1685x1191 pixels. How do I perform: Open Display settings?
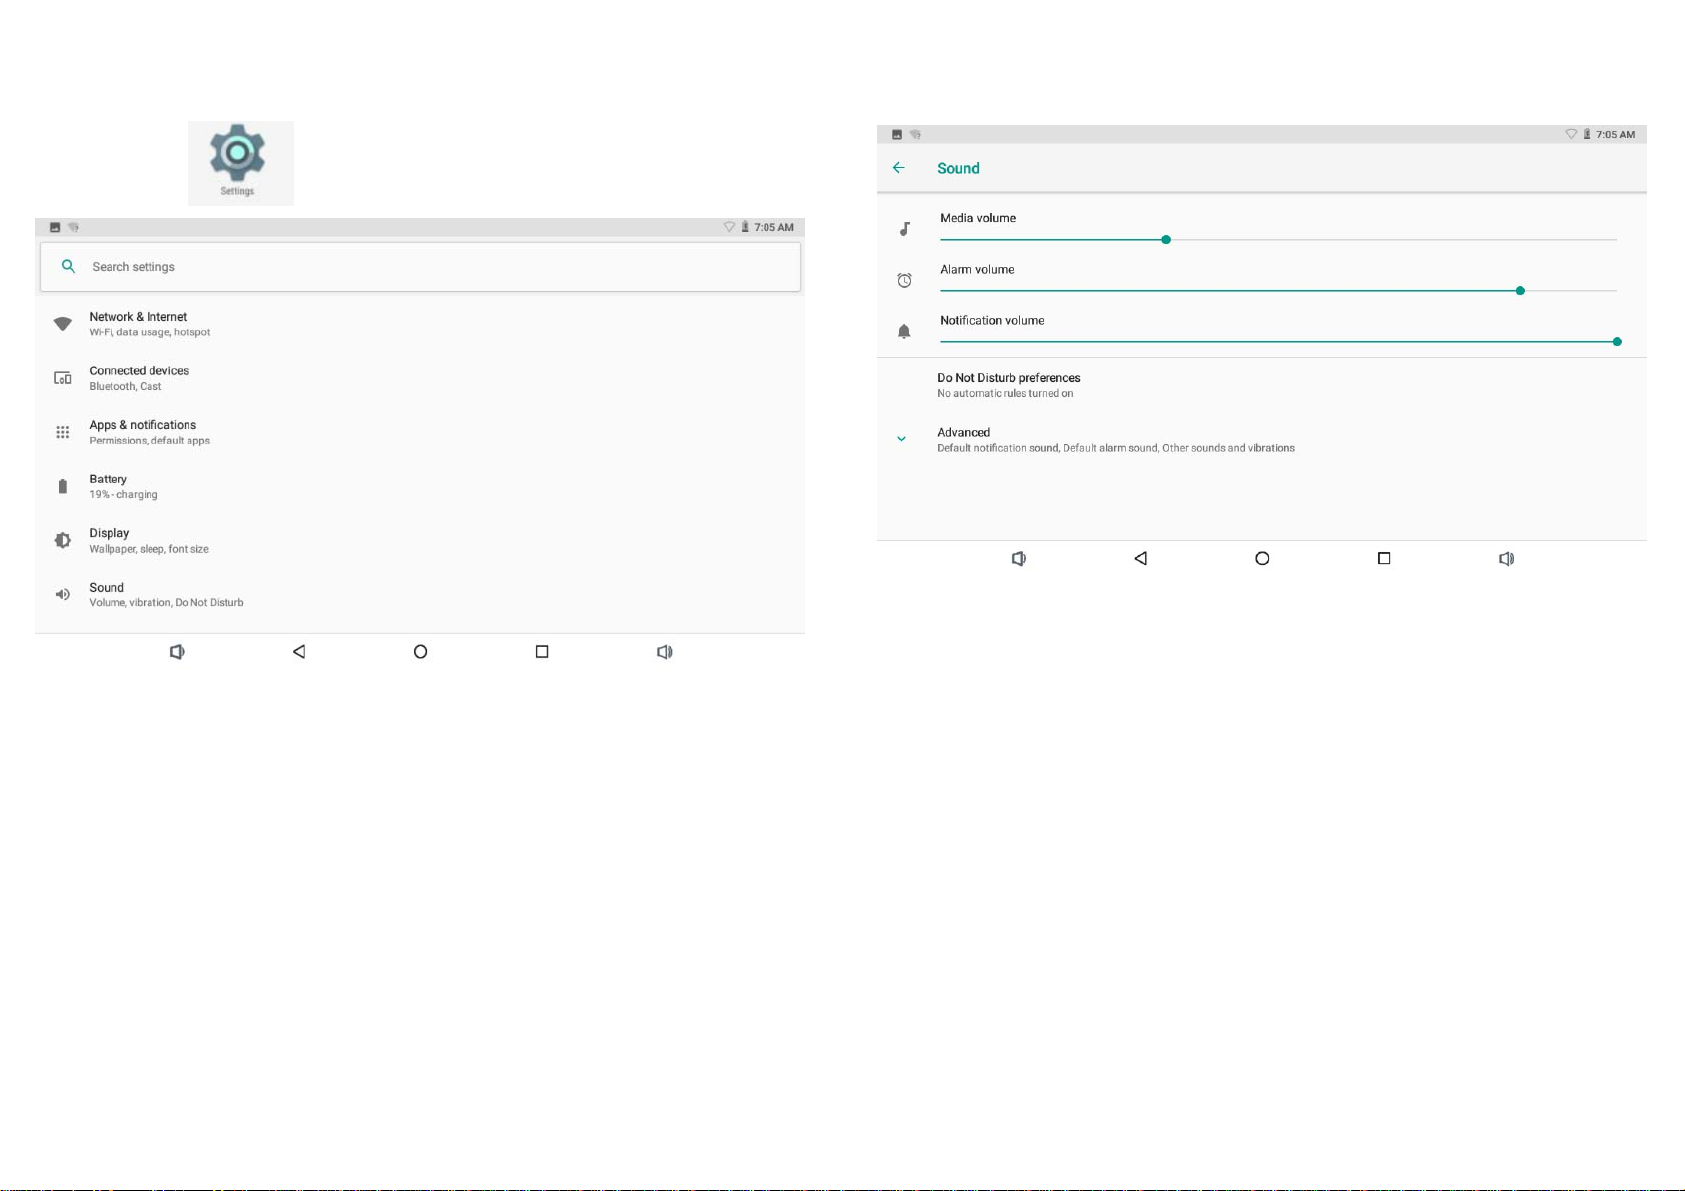110,540
